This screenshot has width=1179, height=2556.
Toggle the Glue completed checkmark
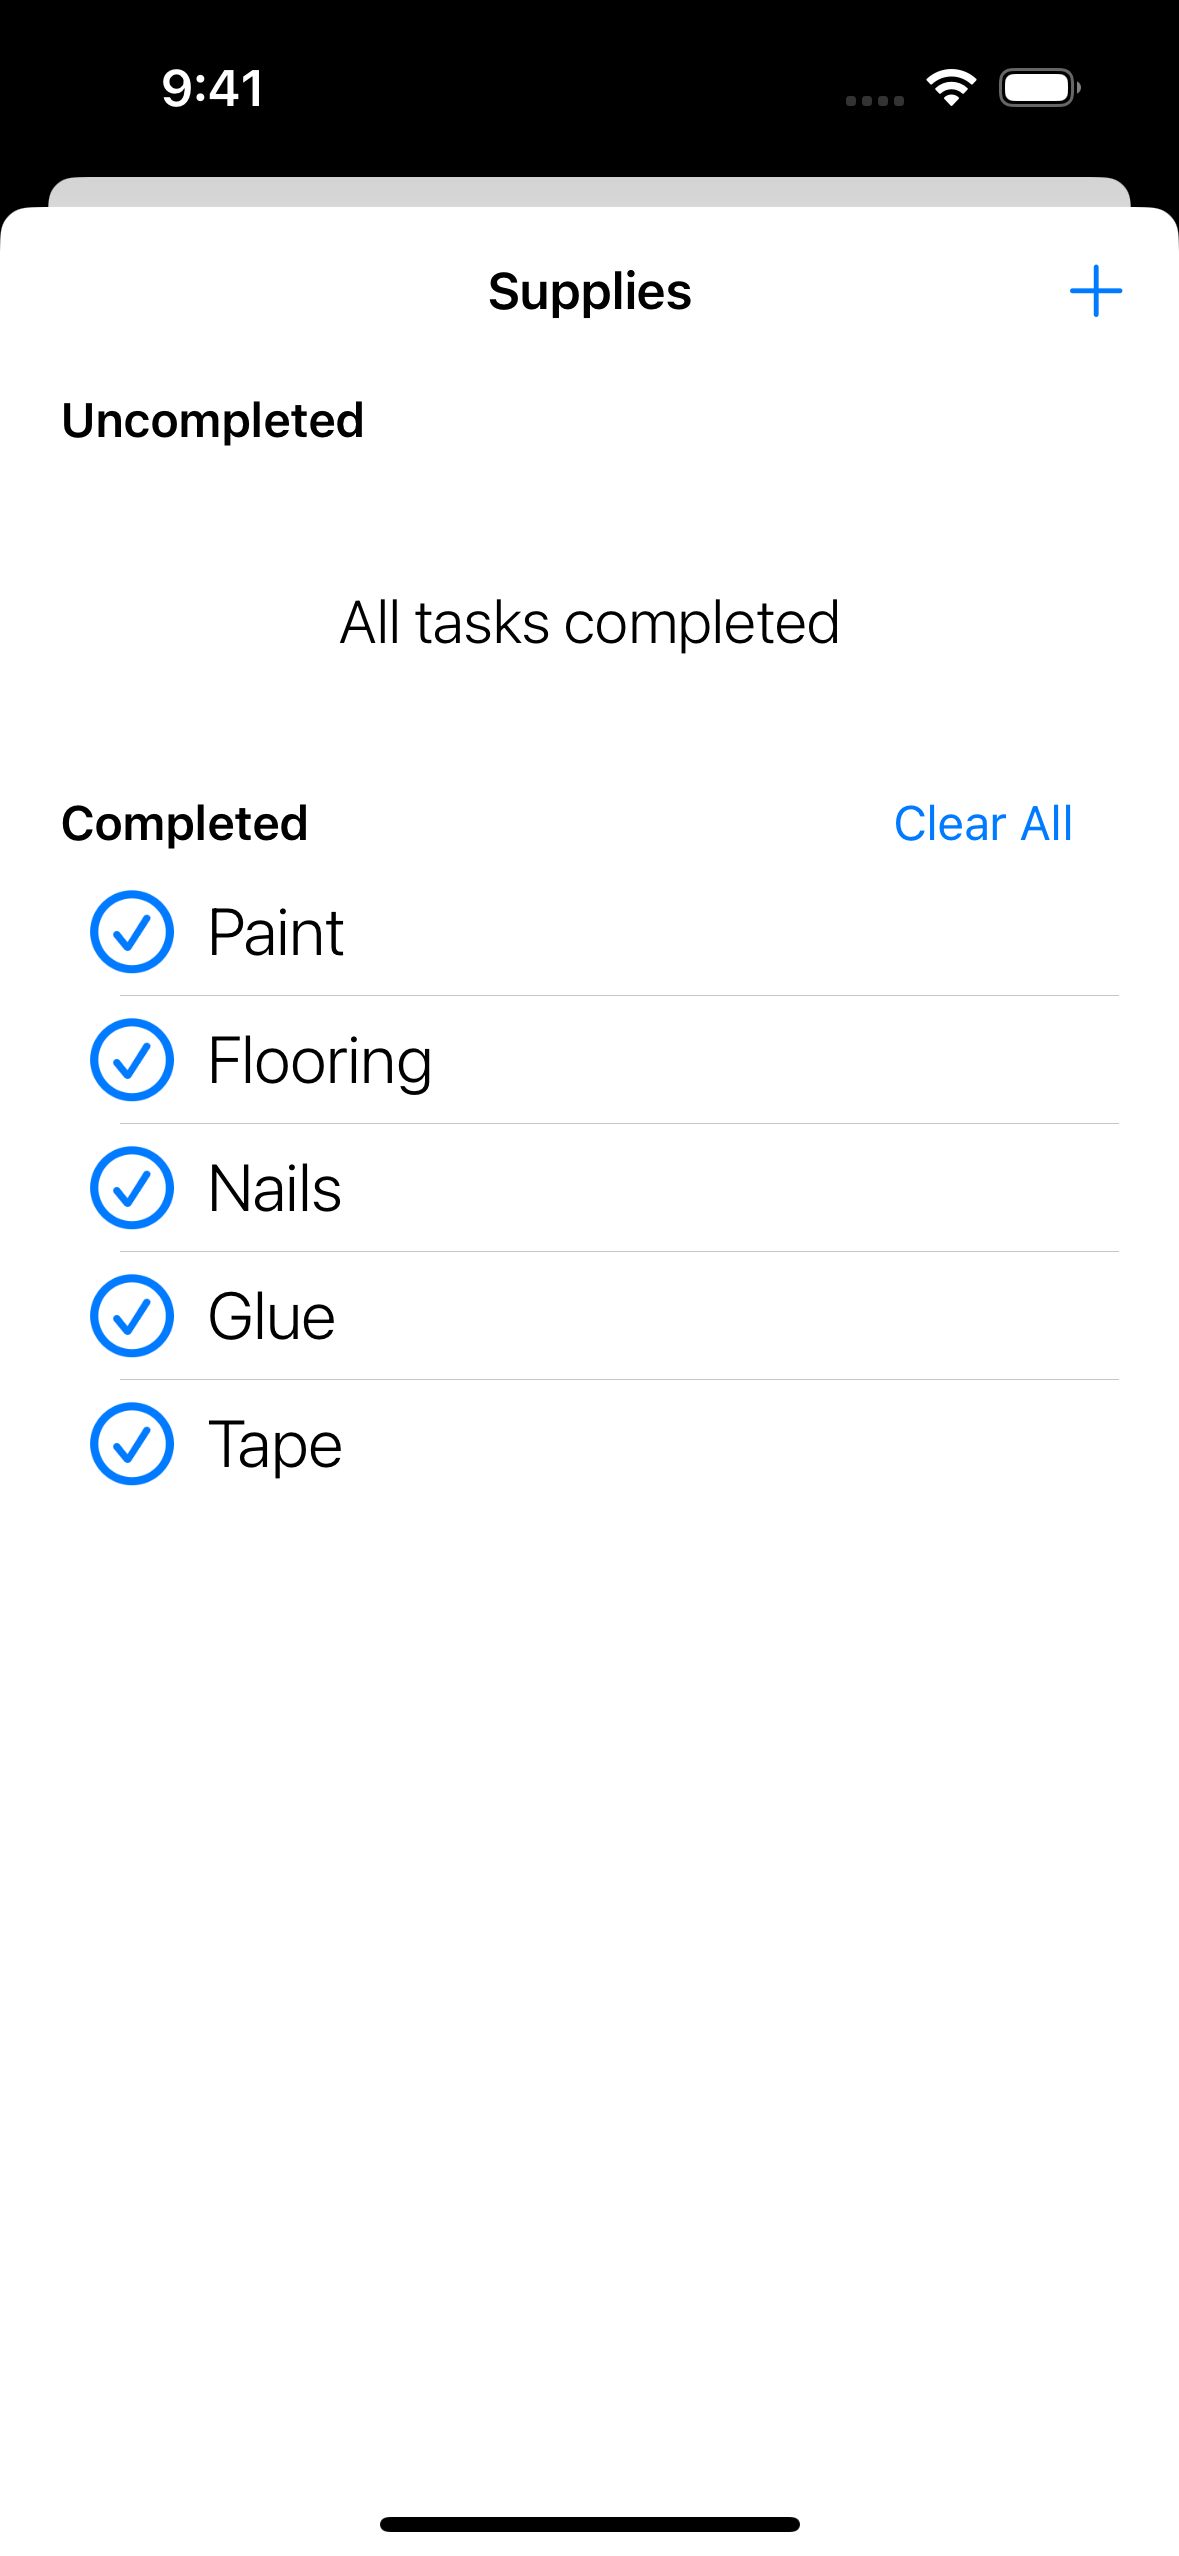132,1316
